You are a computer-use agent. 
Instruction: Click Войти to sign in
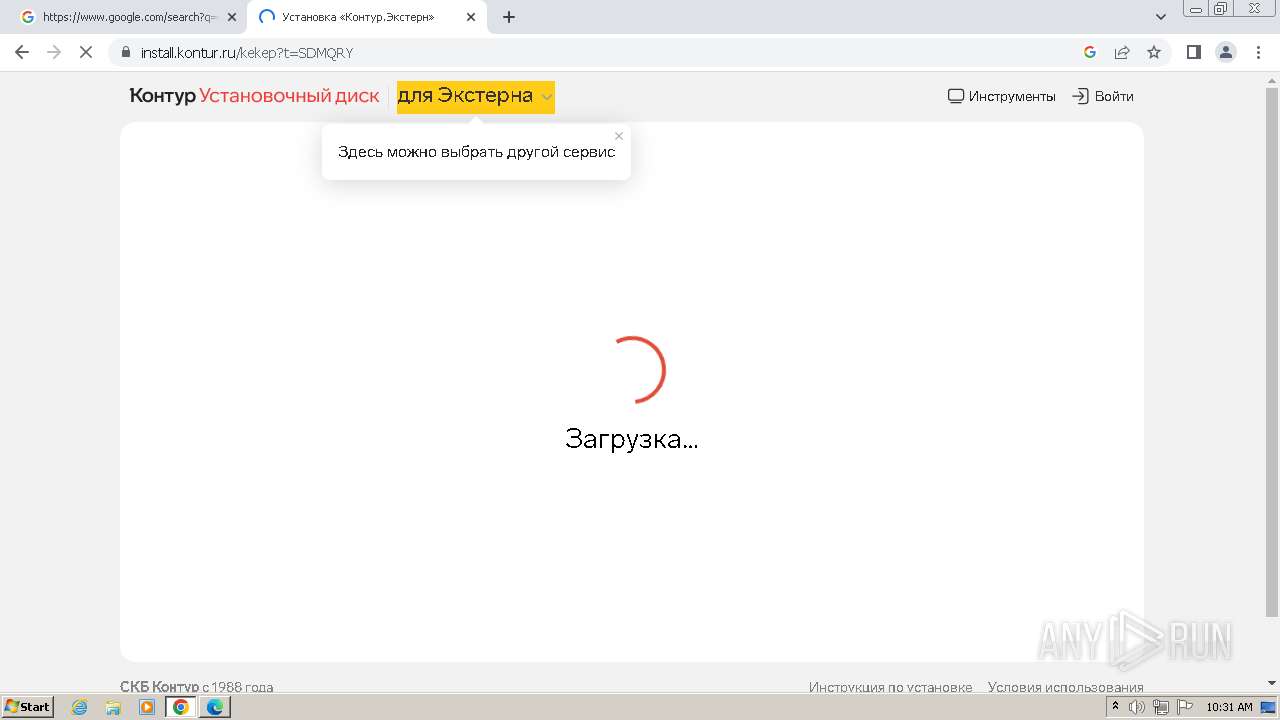click(1103, 96)
